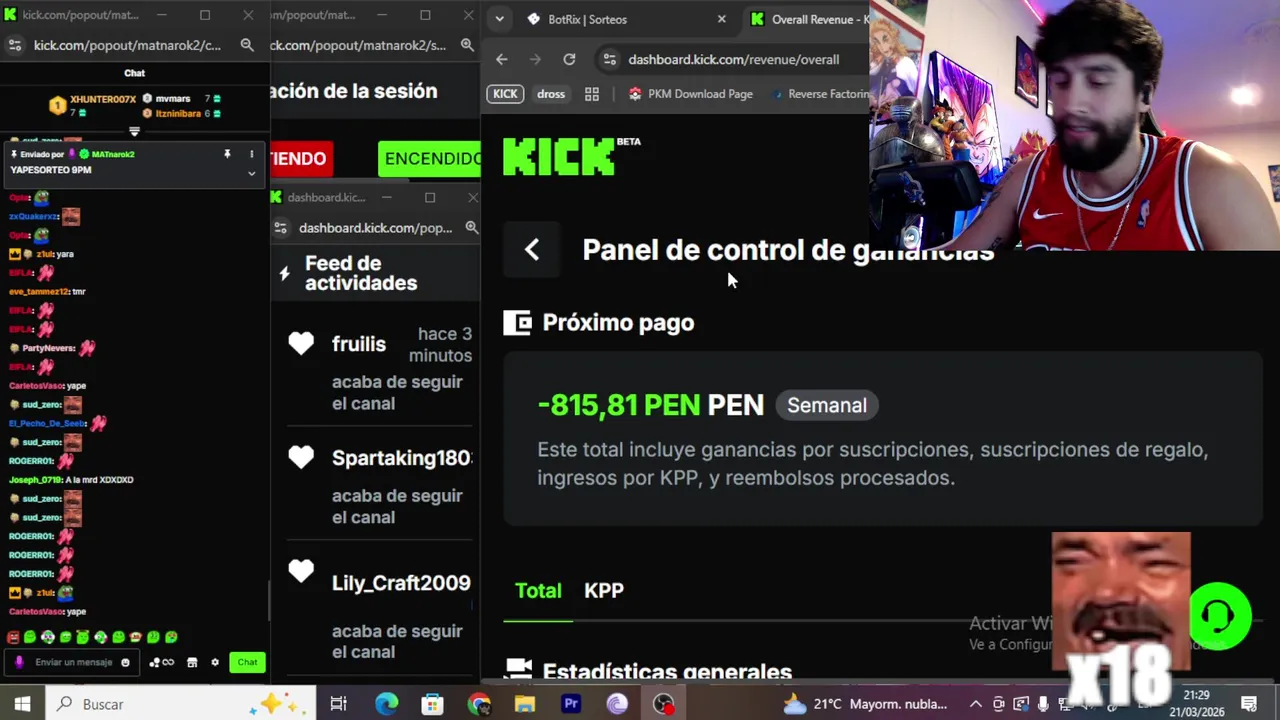Viewport: 1280px width, 720px height.
Task: Open chat settings gear
Action: [214, 662]
